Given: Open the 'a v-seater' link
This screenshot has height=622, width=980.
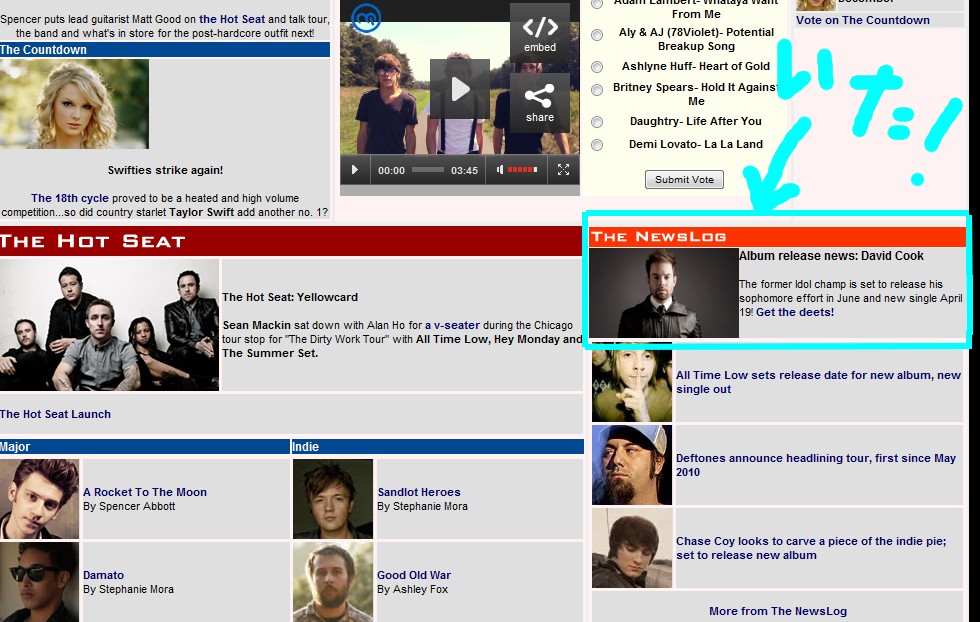Looking at the screenshot, I should point(452,325).
